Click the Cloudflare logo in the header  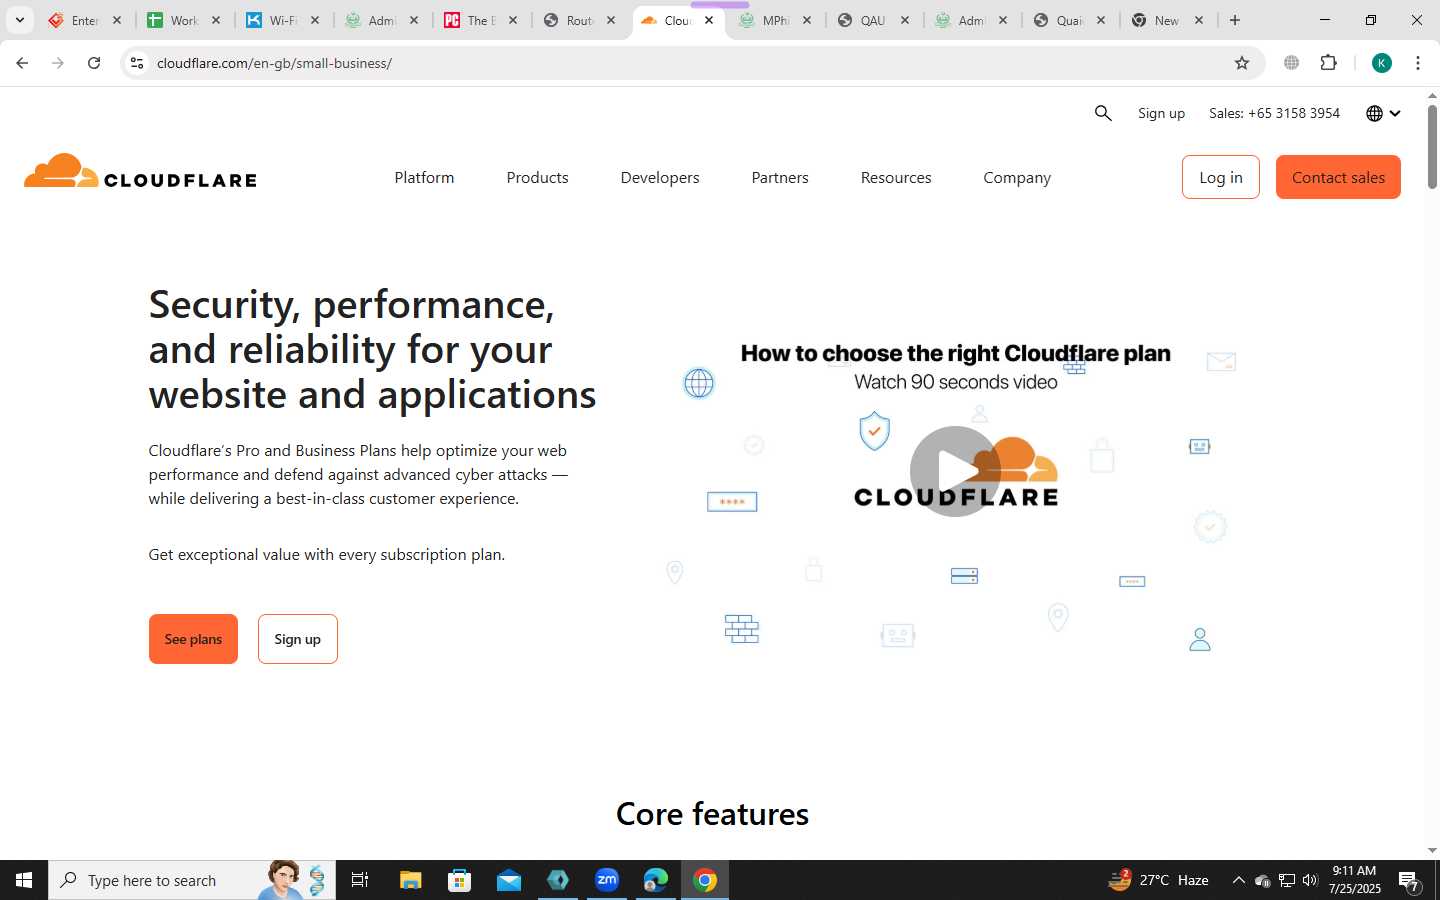(140, 171)
